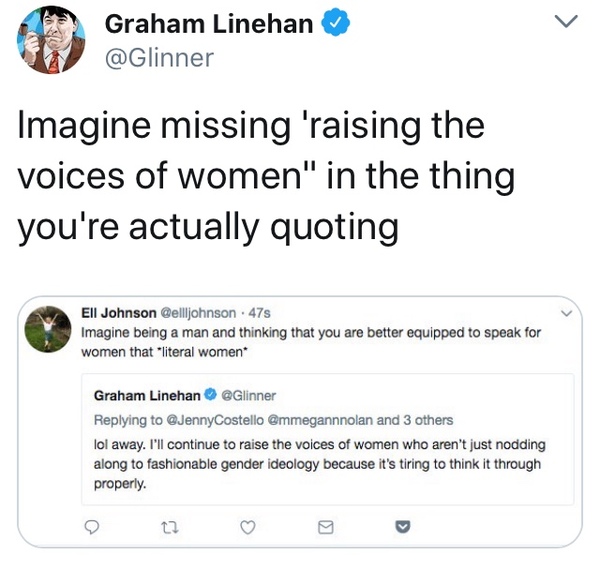Click the verified badge in the nested quote
600x571 pixels.
point(211,395)
